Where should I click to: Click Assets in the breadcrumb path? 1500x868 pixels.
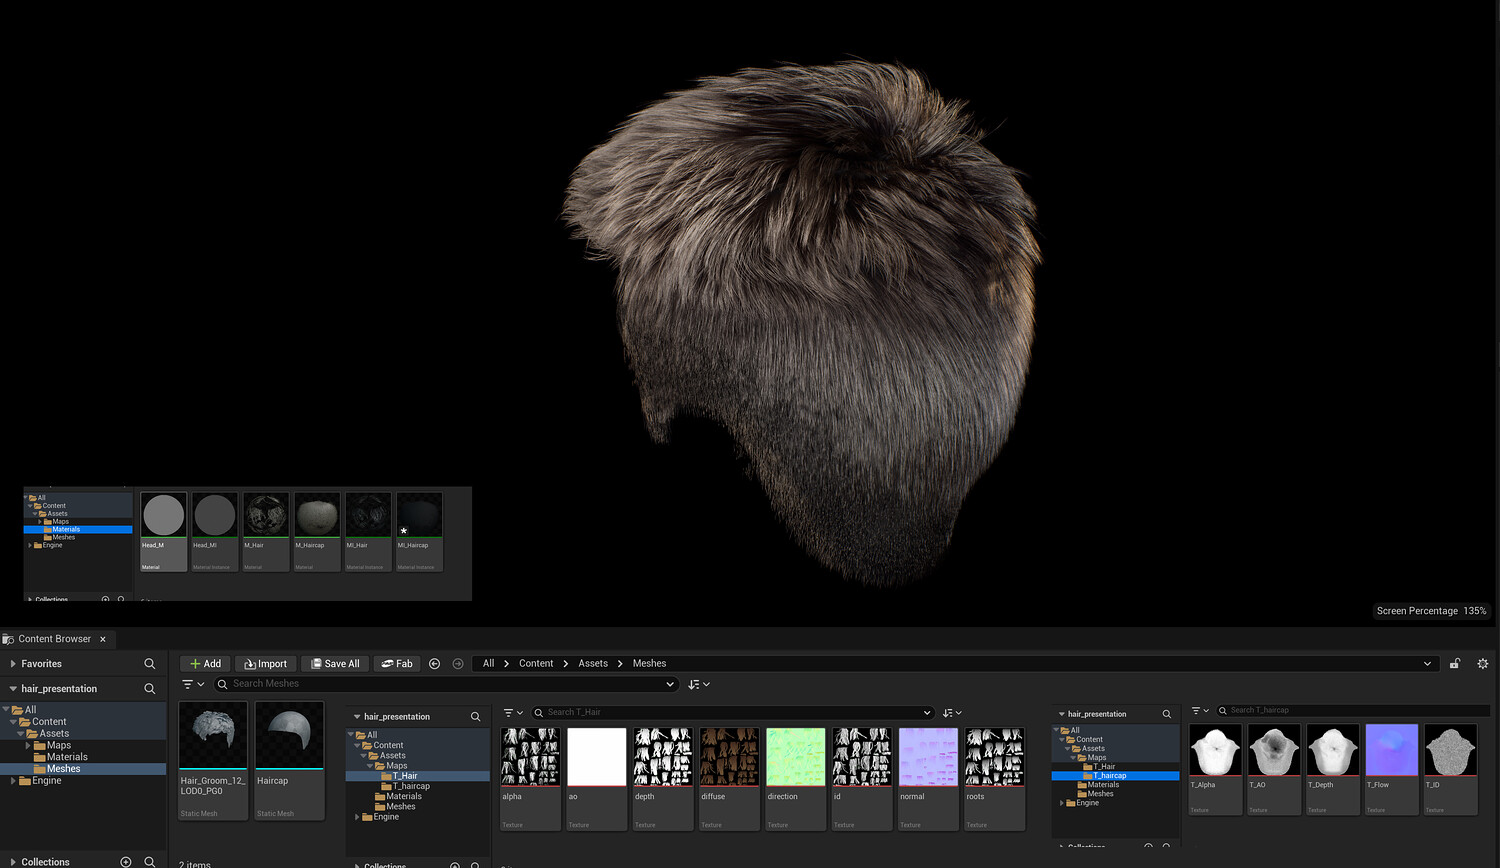click(592, 664)
